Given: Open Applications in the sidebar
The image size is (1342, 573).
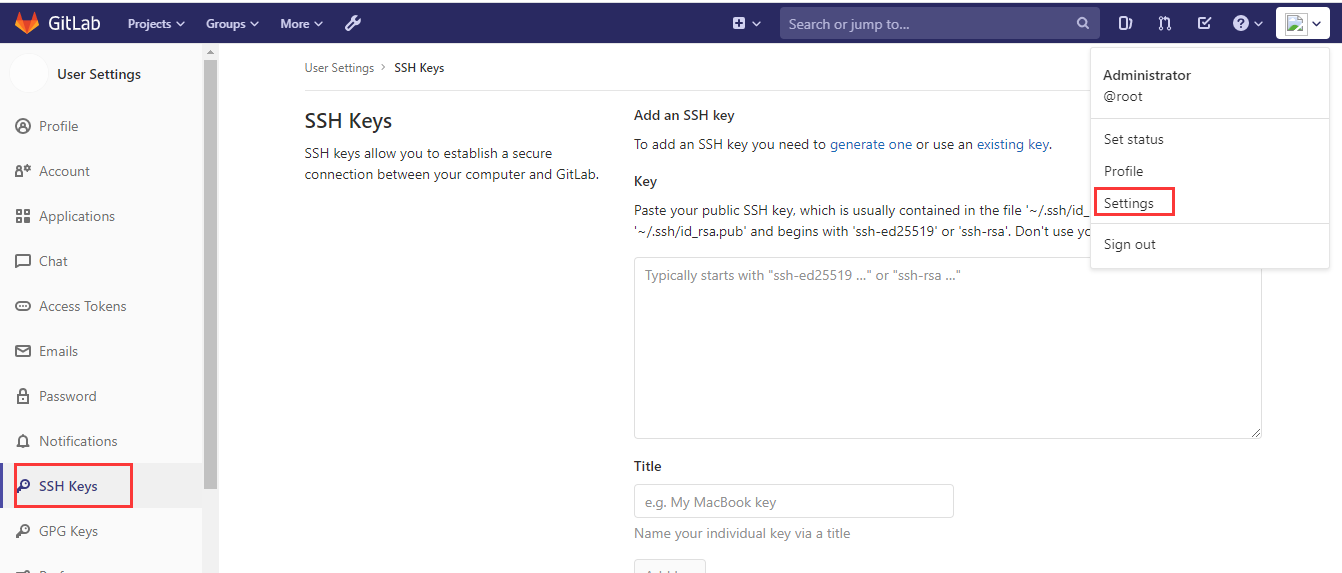Looking at the screenshot, I should 101,216.
